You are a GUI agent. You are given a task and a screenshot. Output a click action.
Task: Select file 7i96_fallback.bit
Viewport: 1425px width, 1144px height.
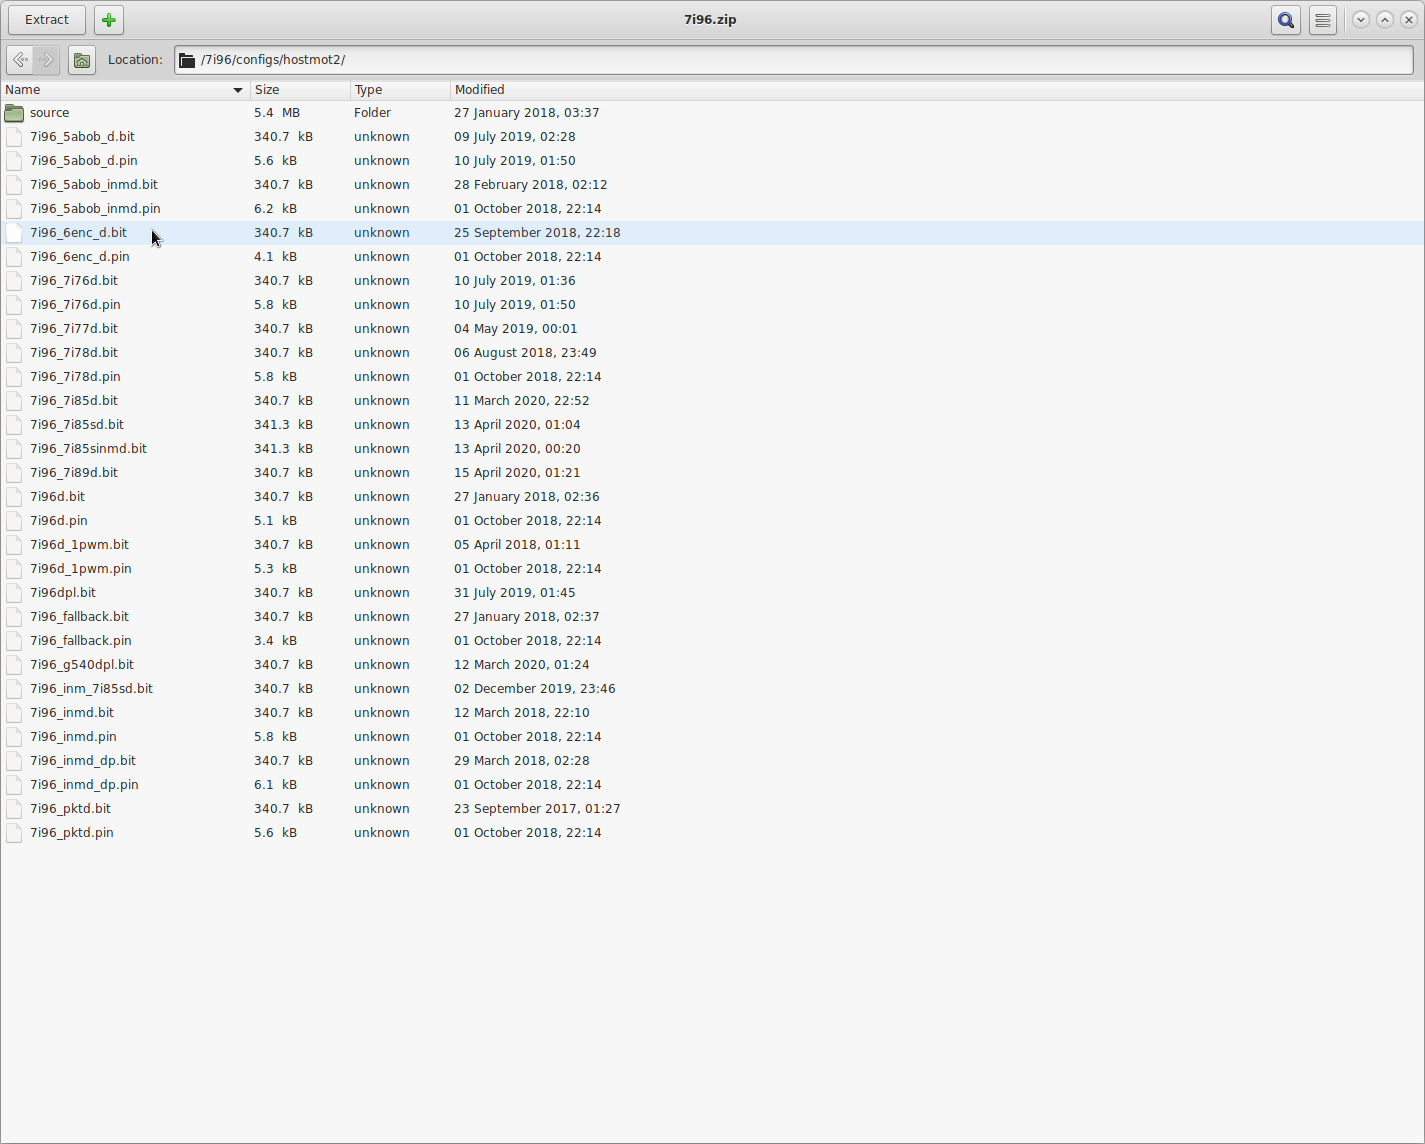(x=79, y=617)
